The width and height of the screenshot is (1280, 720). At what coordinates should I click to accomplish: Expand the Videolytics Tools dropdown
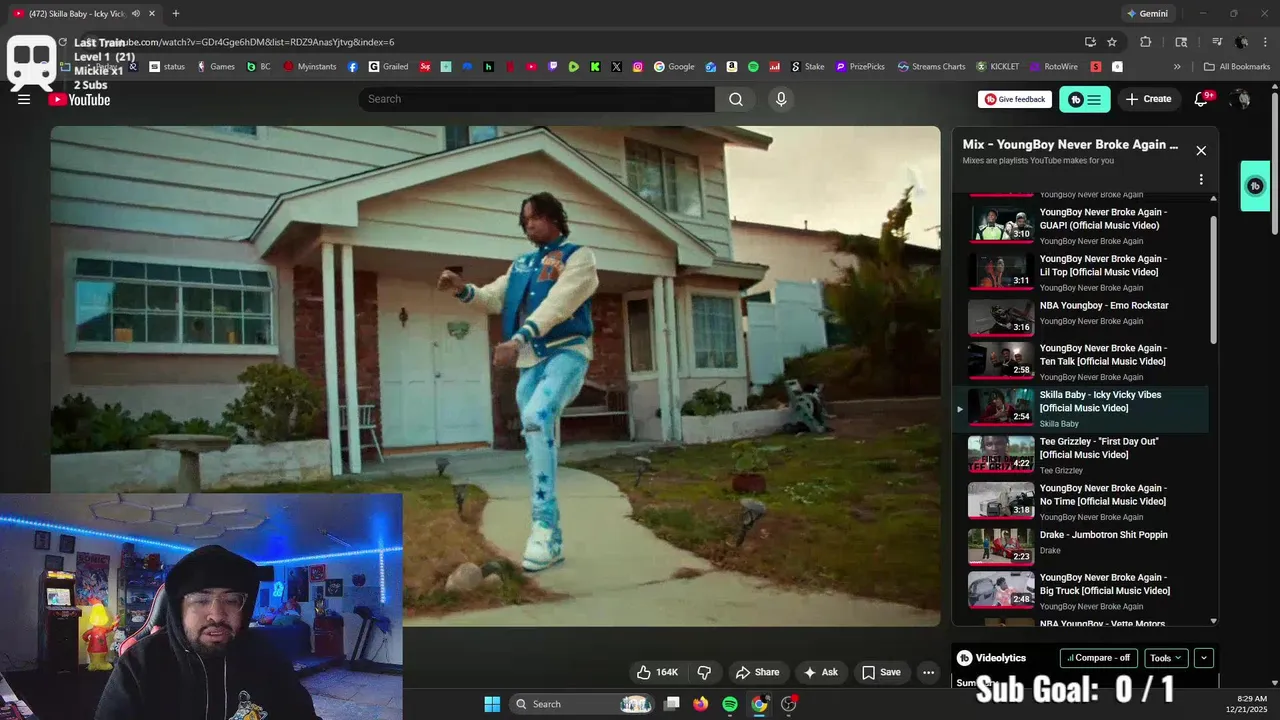(1166, 658)
